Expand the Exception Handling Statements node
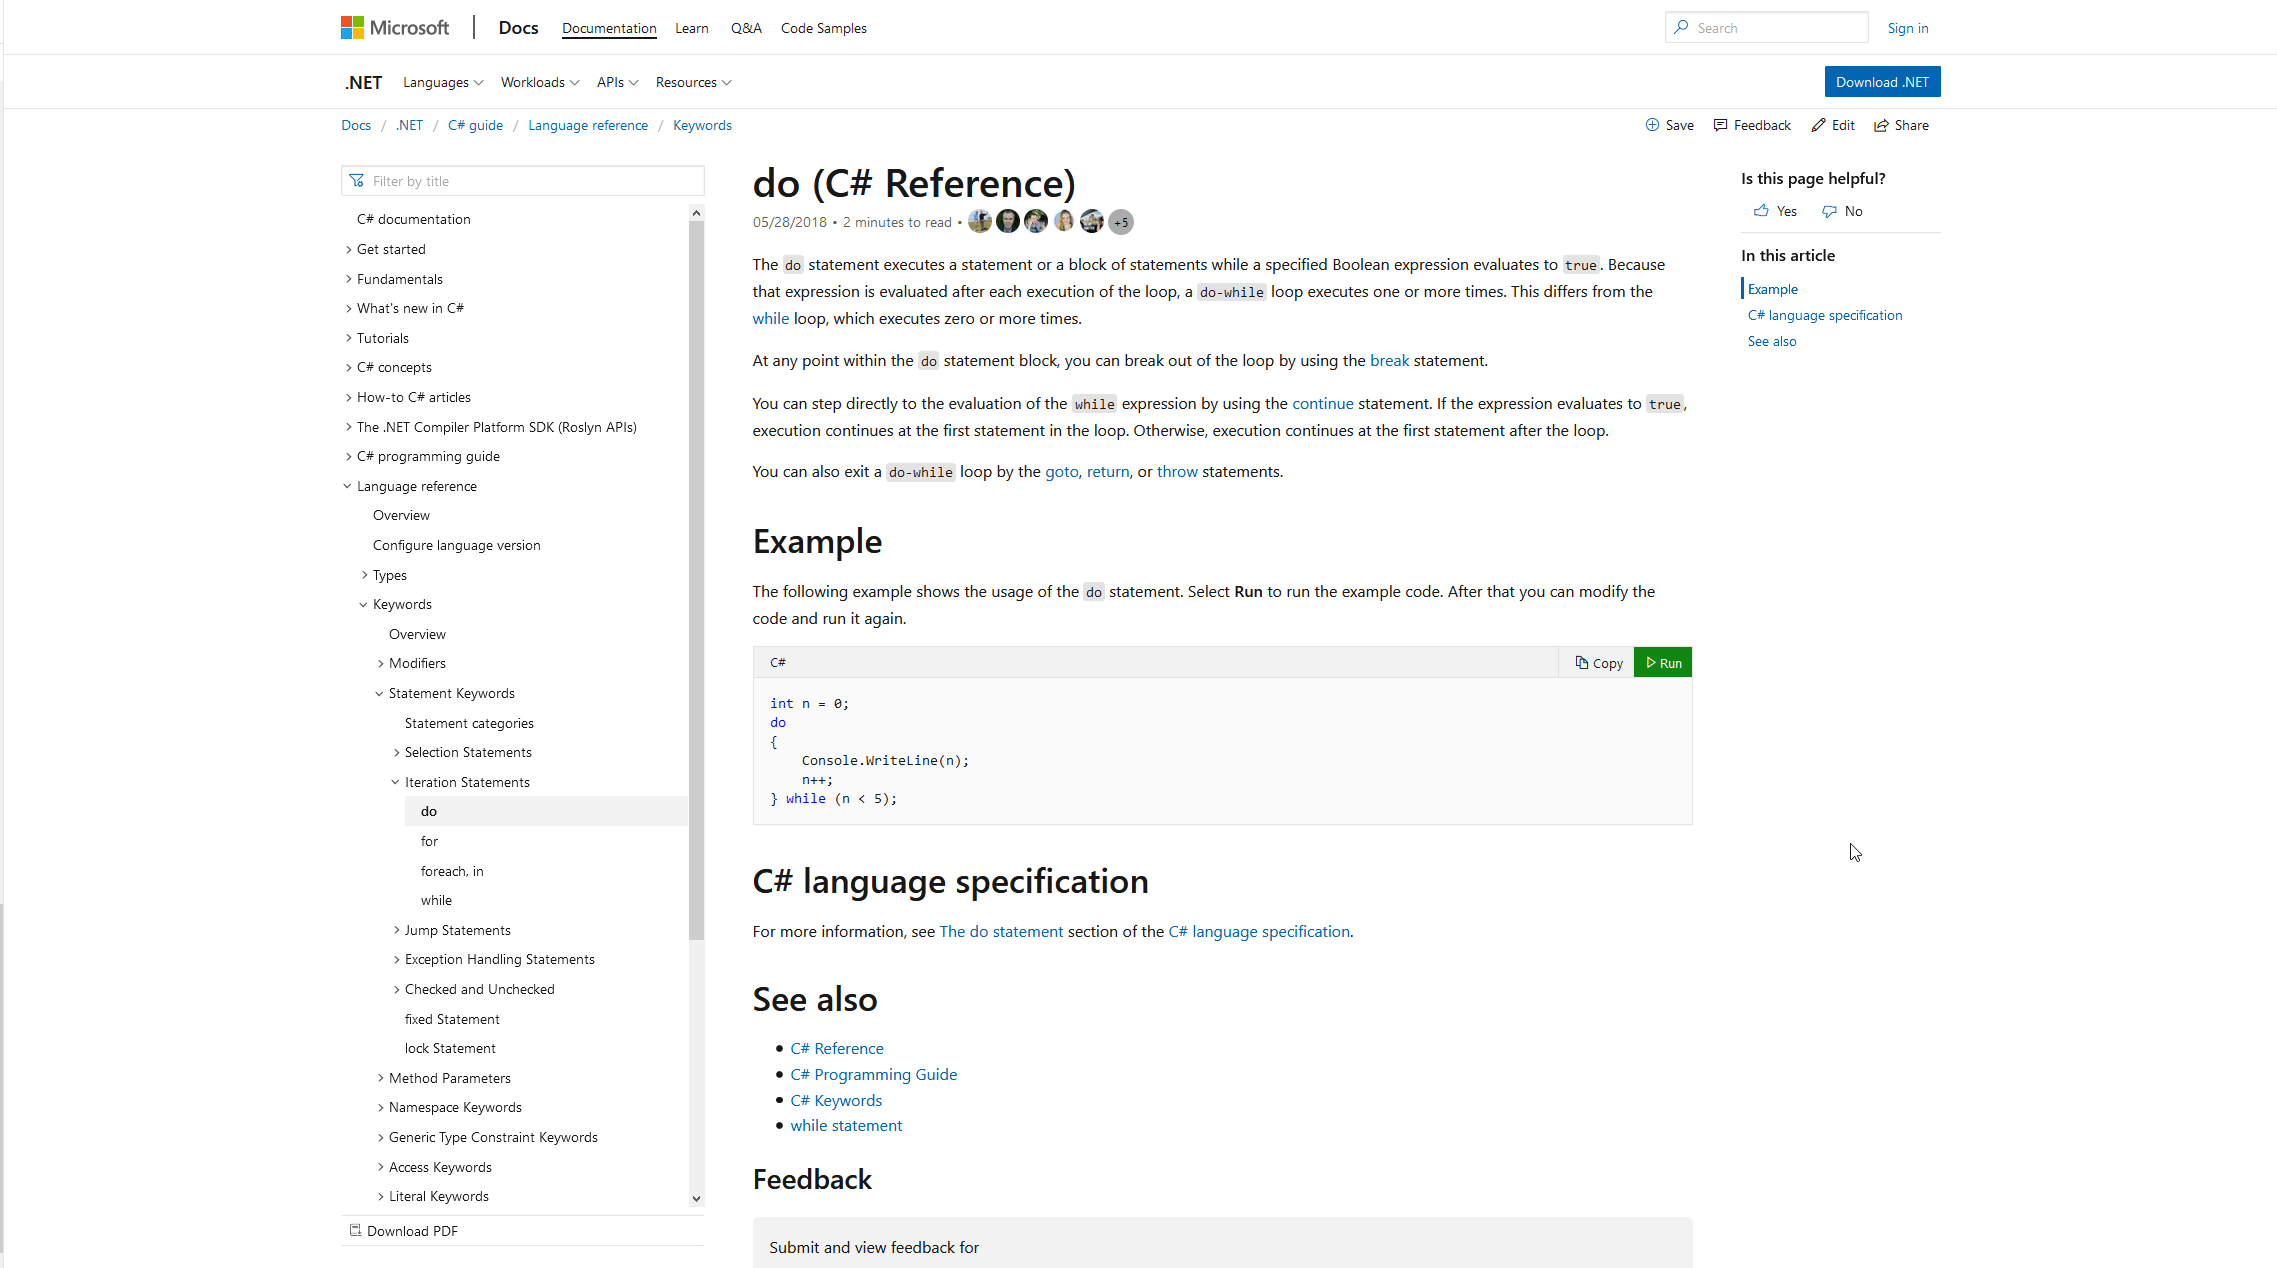Screen dimensions: 2277x1268 tap(396, 959)
